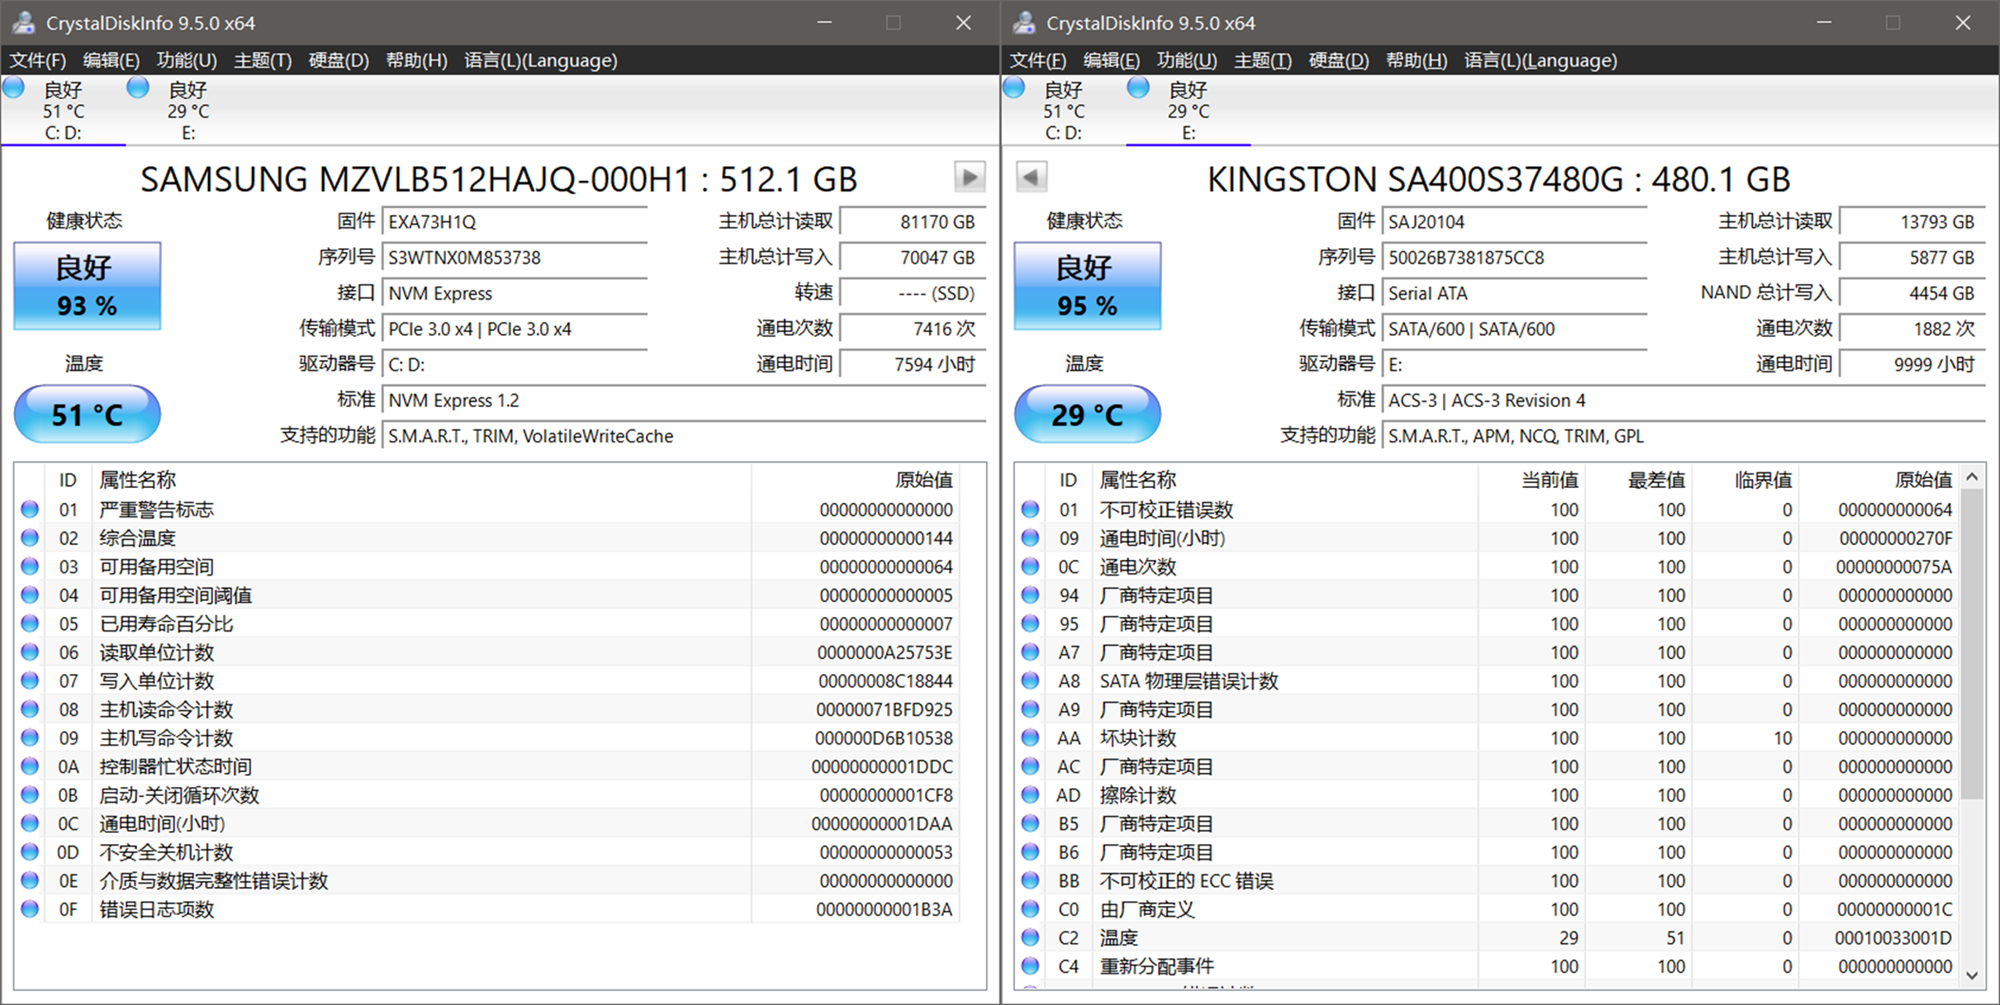2000x1005 pixels.
Task: Select row C0 由厂商定义
Action: [1487, 909]
